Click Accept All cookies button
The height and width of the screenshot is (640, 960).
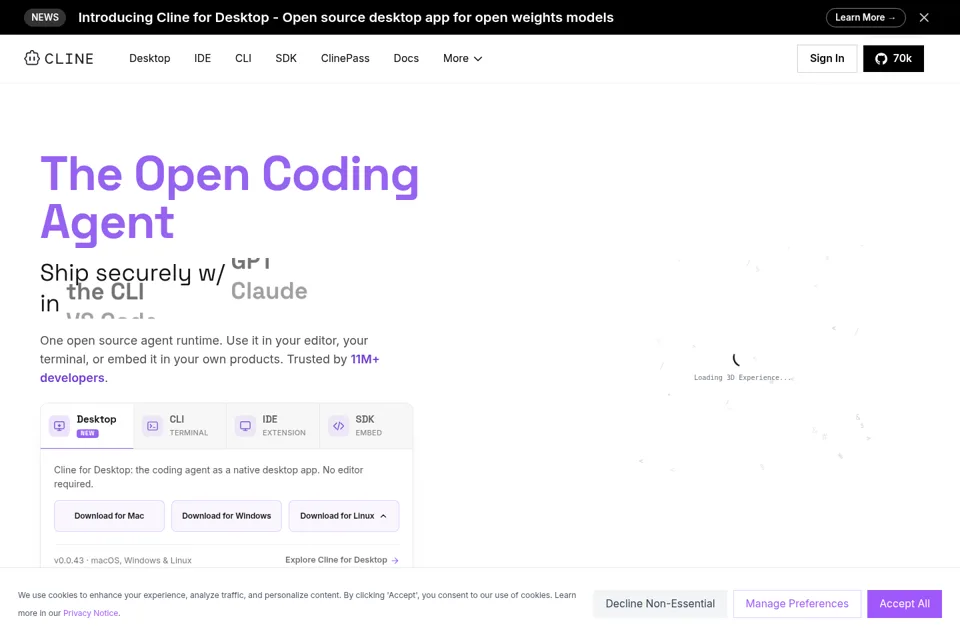click(x=904, y=604)
